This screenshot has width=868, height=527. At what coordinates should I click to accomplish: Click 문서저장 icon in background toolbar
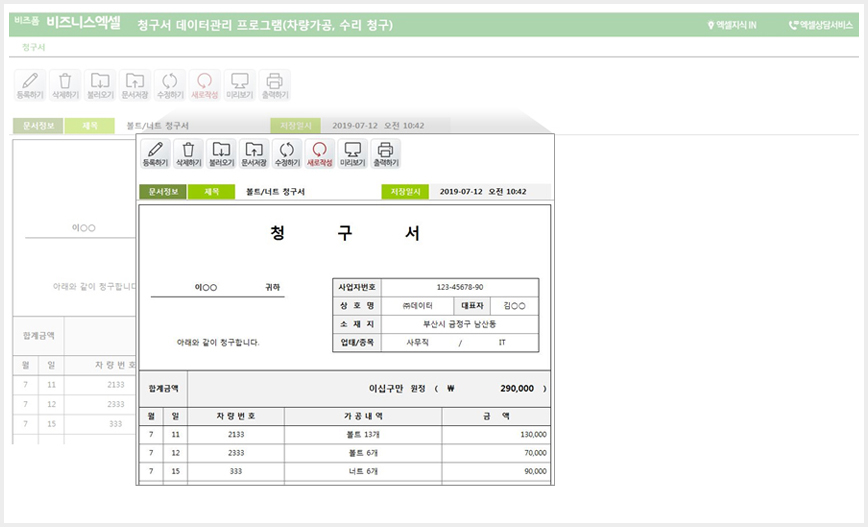[x=135, y=85]
